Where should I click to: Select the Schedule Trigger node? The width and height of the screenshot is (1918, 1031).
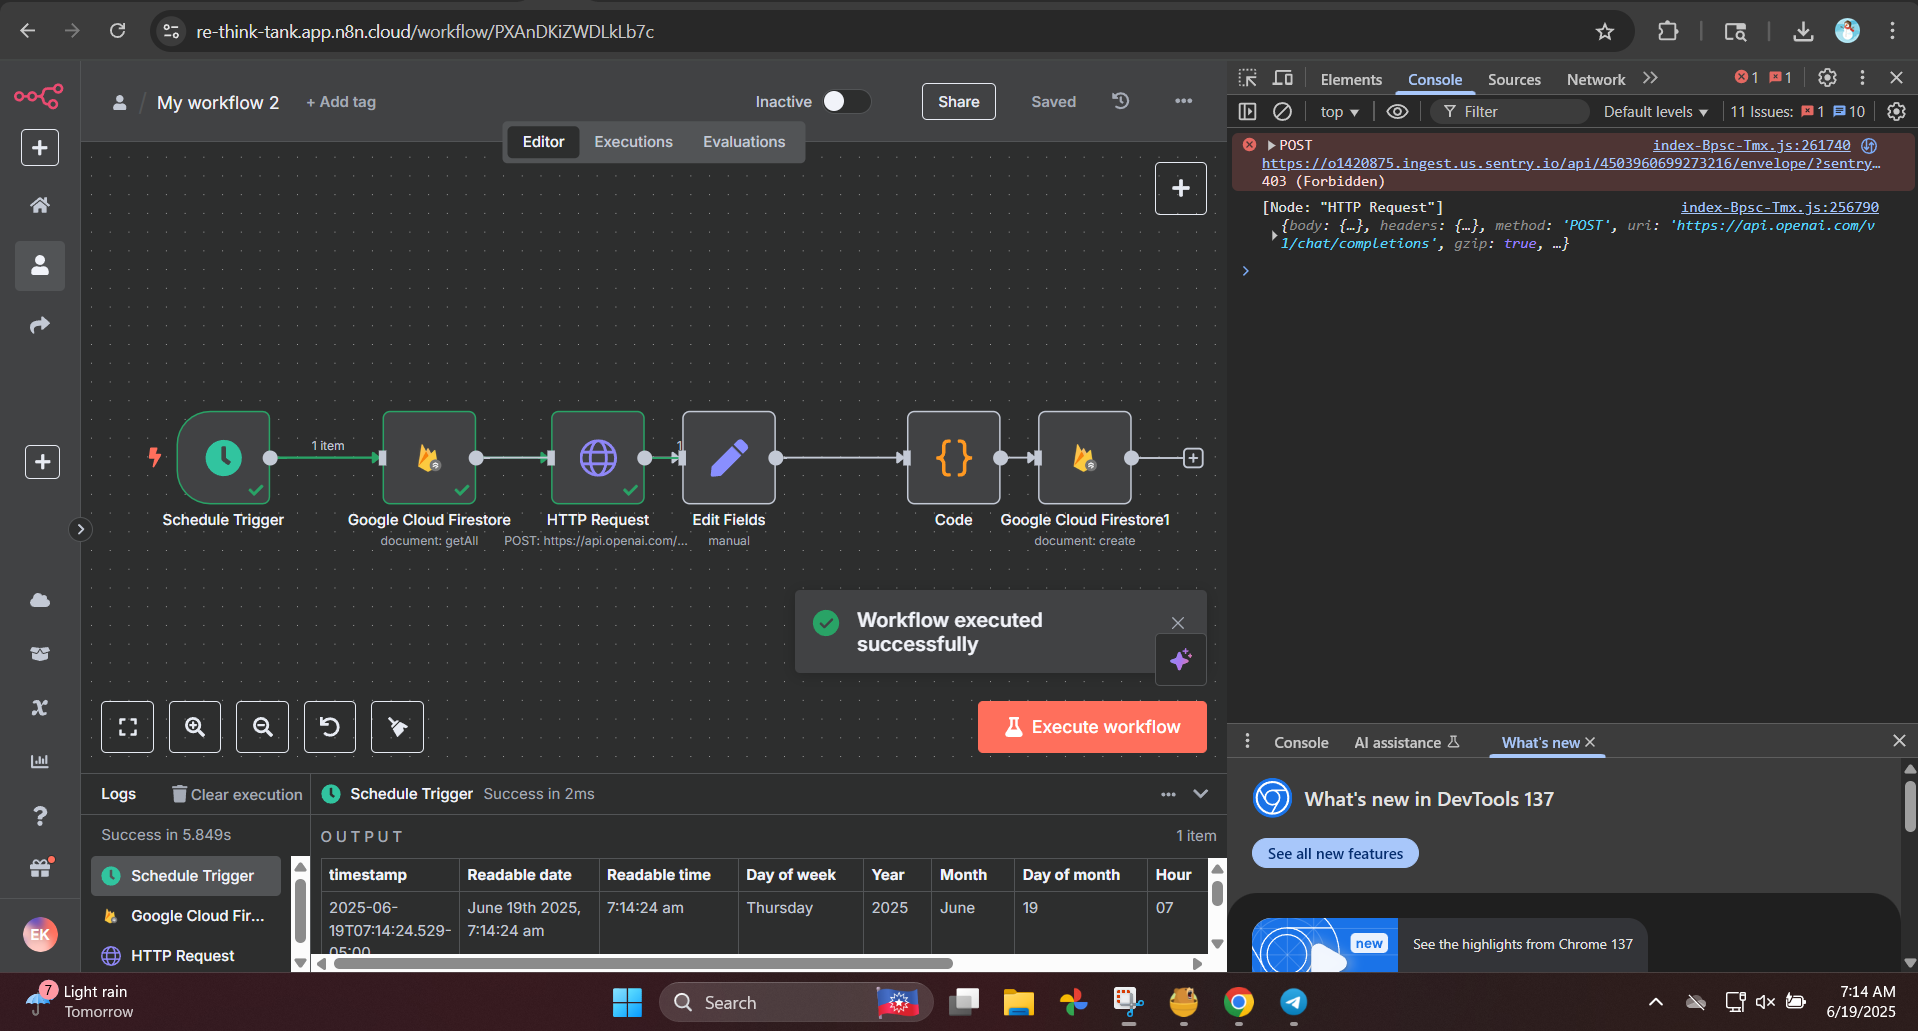(224, 457)
